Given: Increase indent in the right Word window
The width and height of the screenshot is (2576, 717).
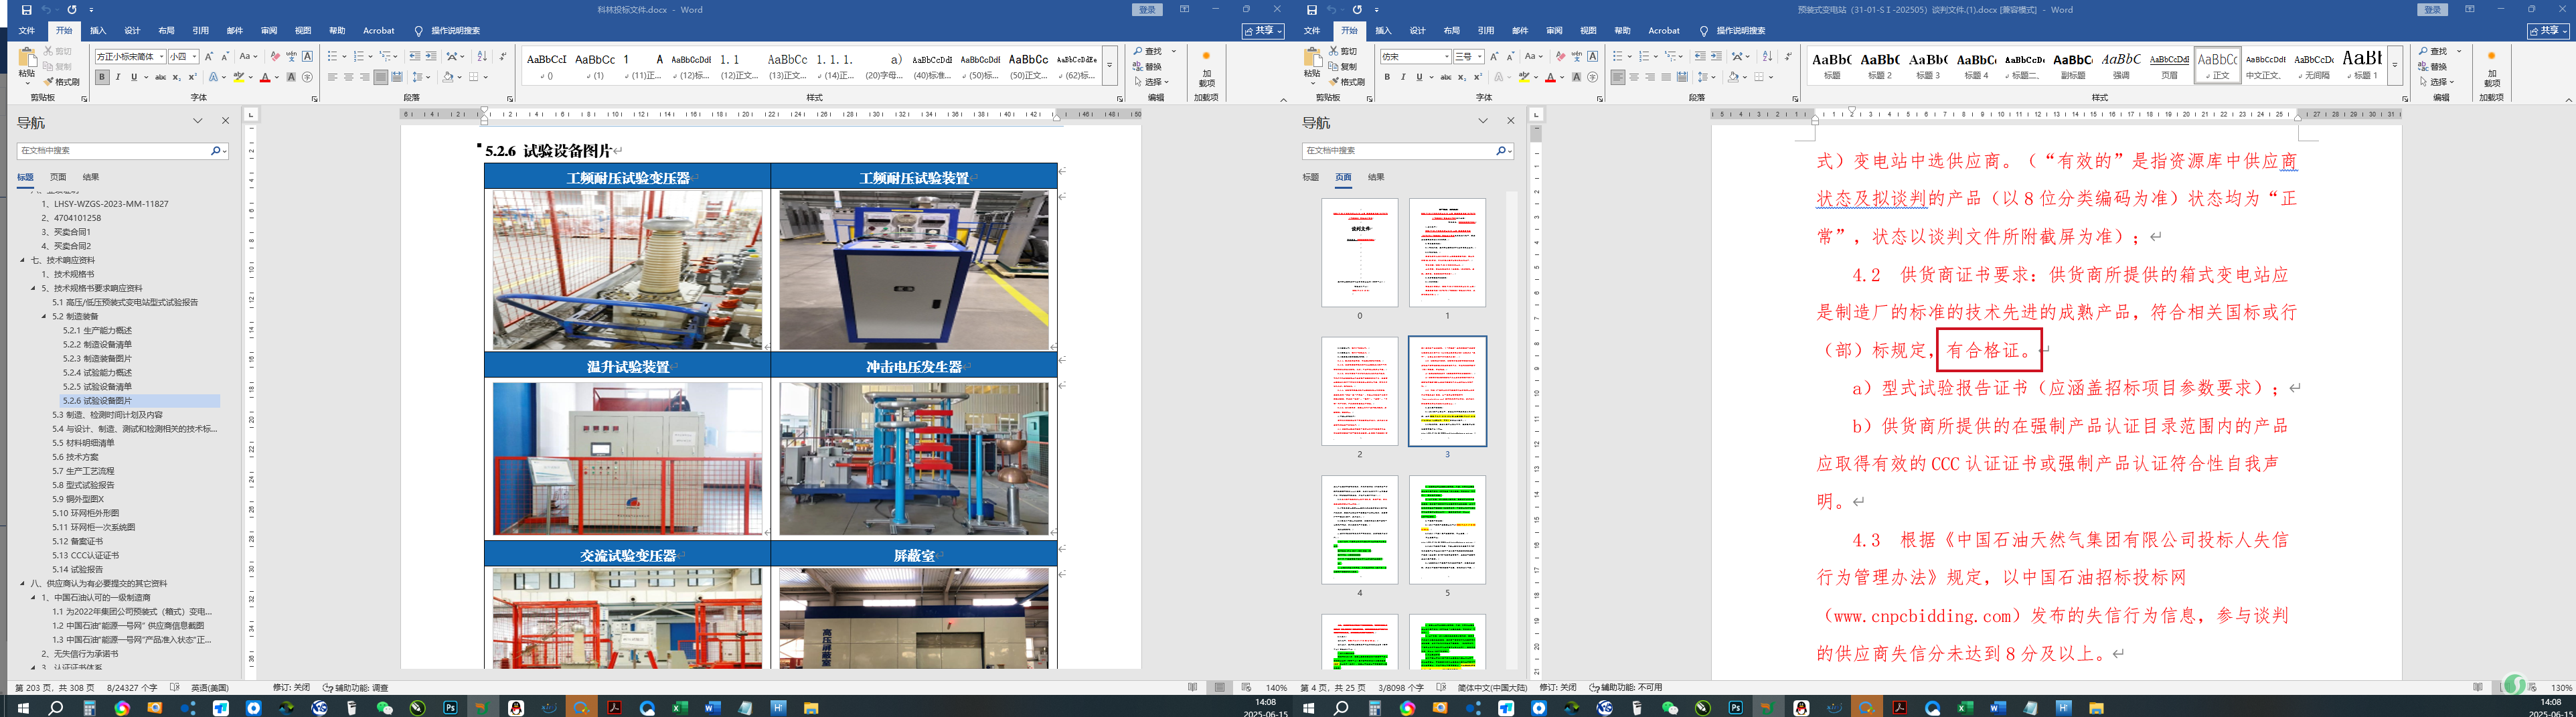Looking at the screenshot, I should (x=1716, y=56).
